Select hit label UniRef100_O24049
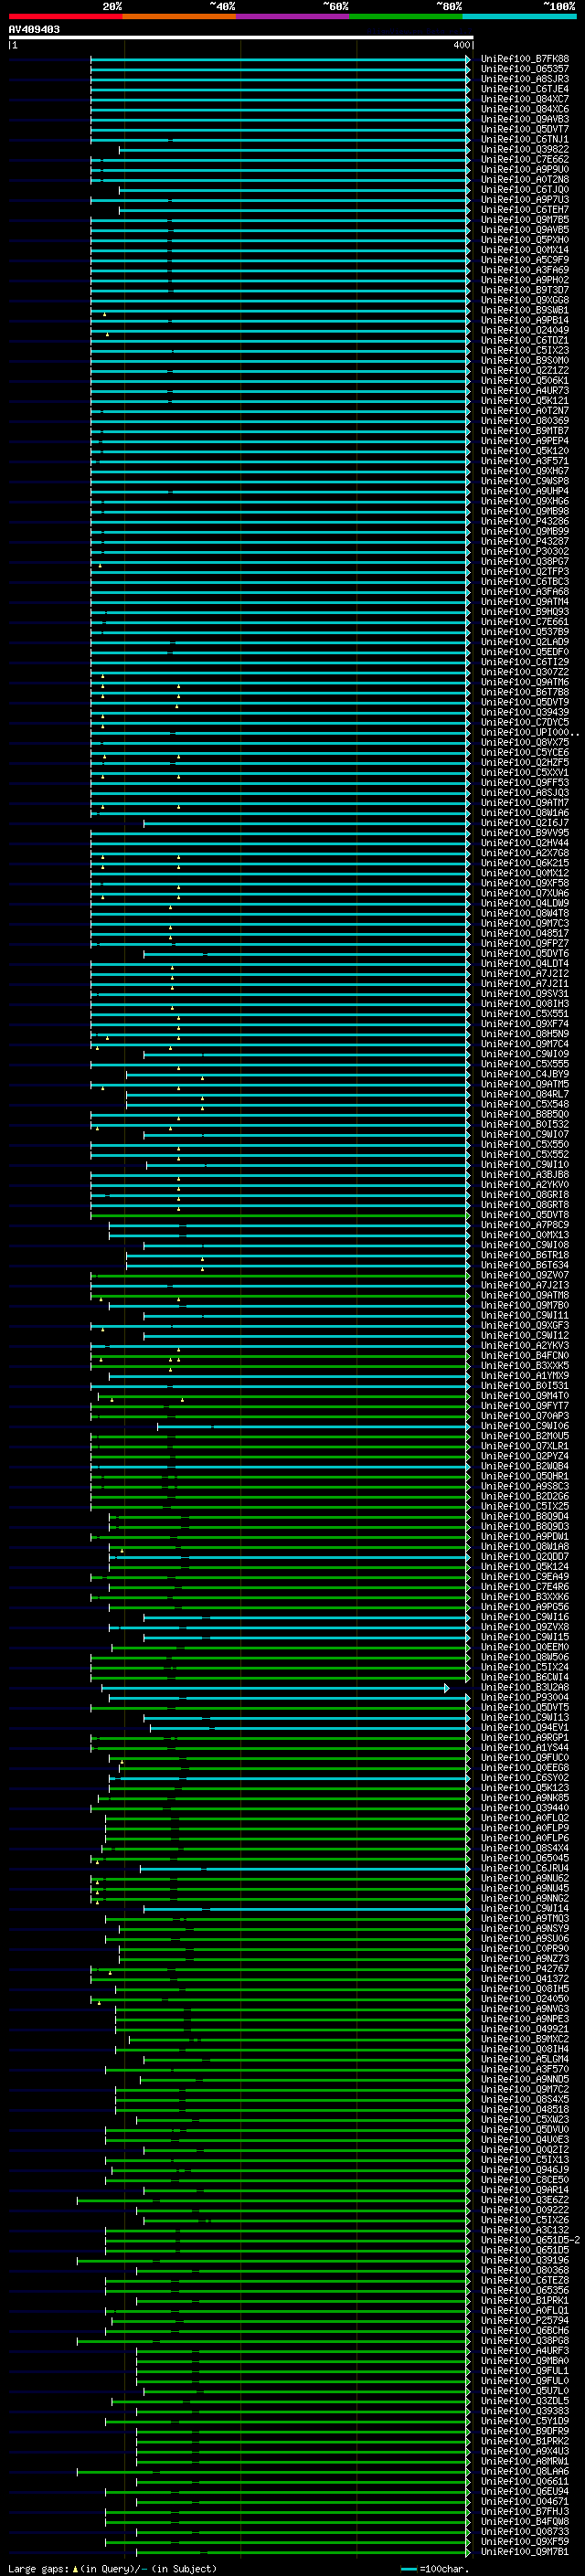 pos(524,330)
